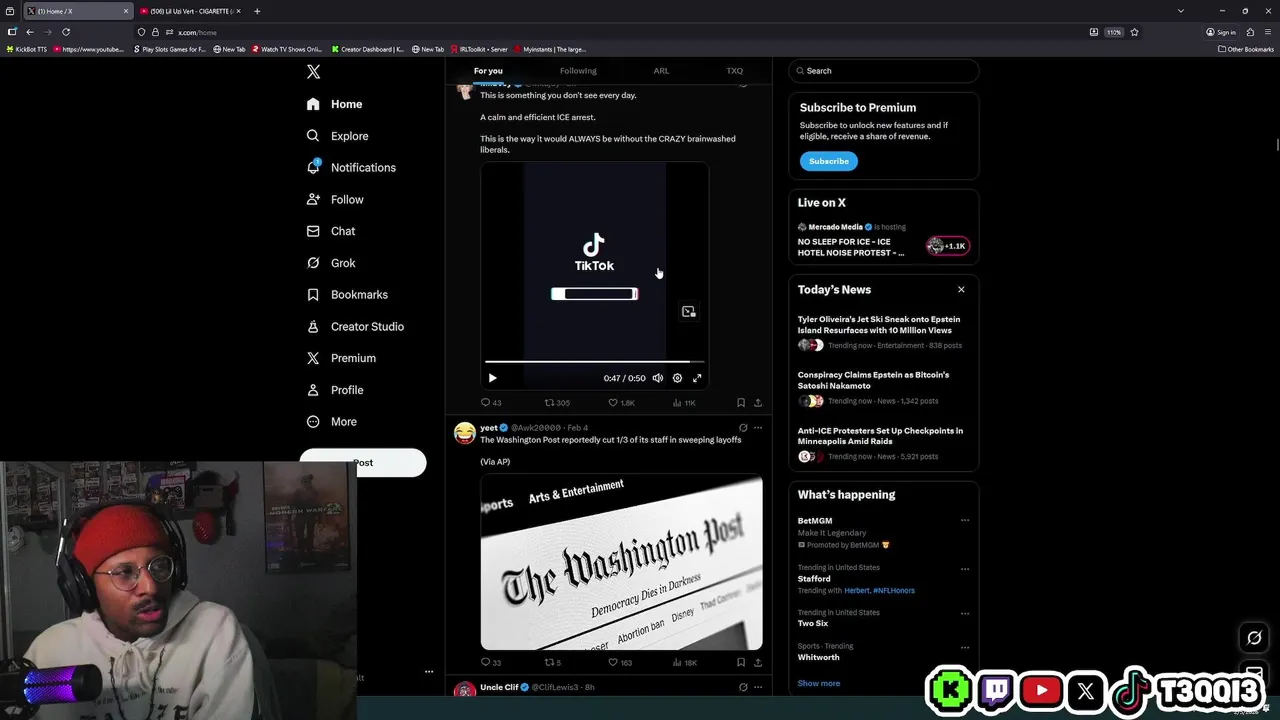Play the TikTok video

point(492,378)
